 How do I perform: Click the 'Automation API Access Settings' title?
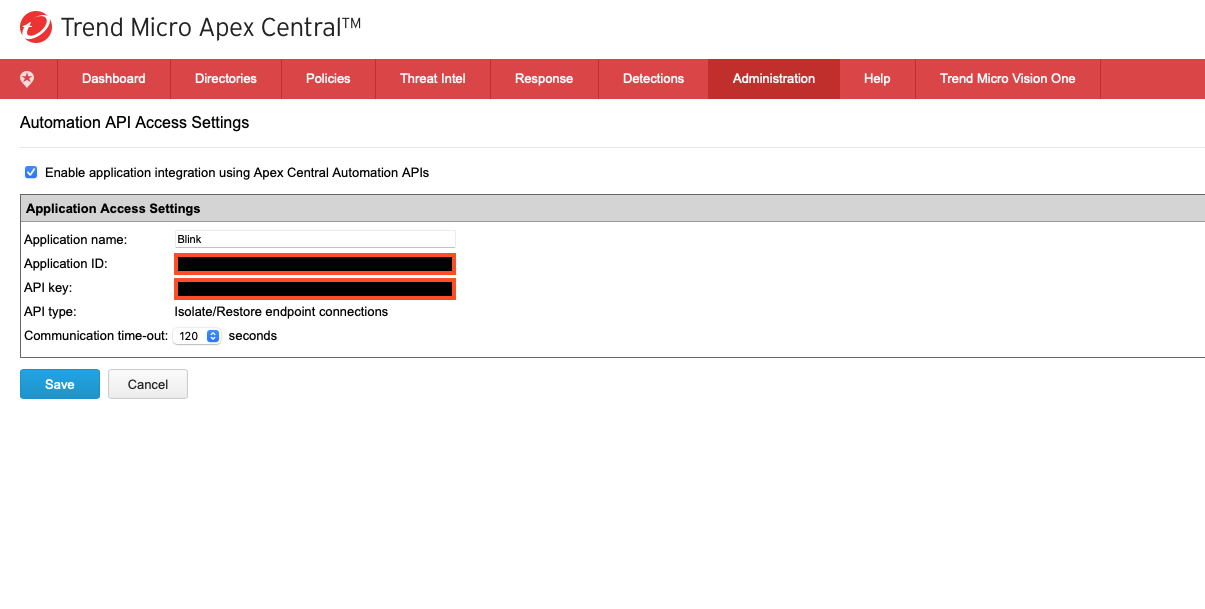[x=134, y=123]
